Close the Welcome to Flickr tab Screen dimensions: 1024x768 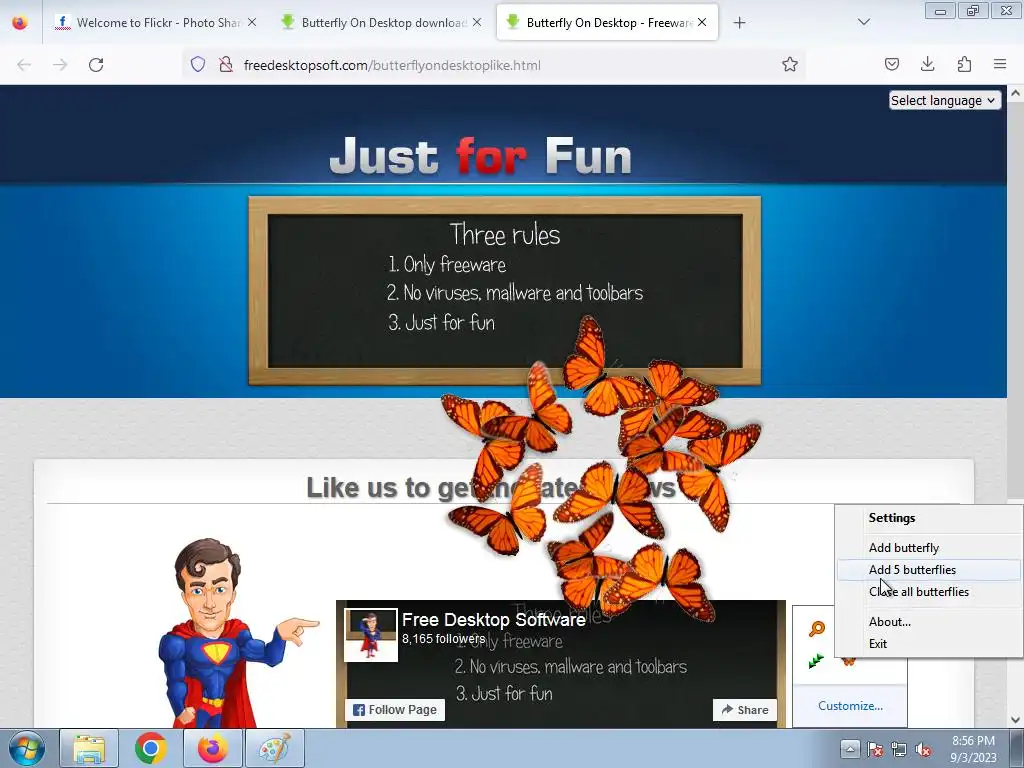[x=252, y=22]
